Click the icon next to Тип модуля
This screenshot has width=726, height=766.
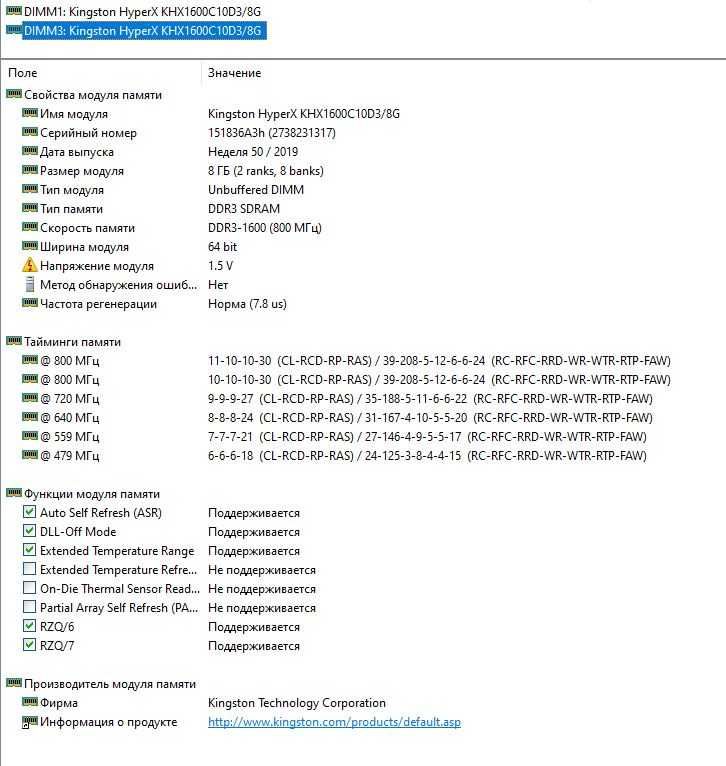30,189
